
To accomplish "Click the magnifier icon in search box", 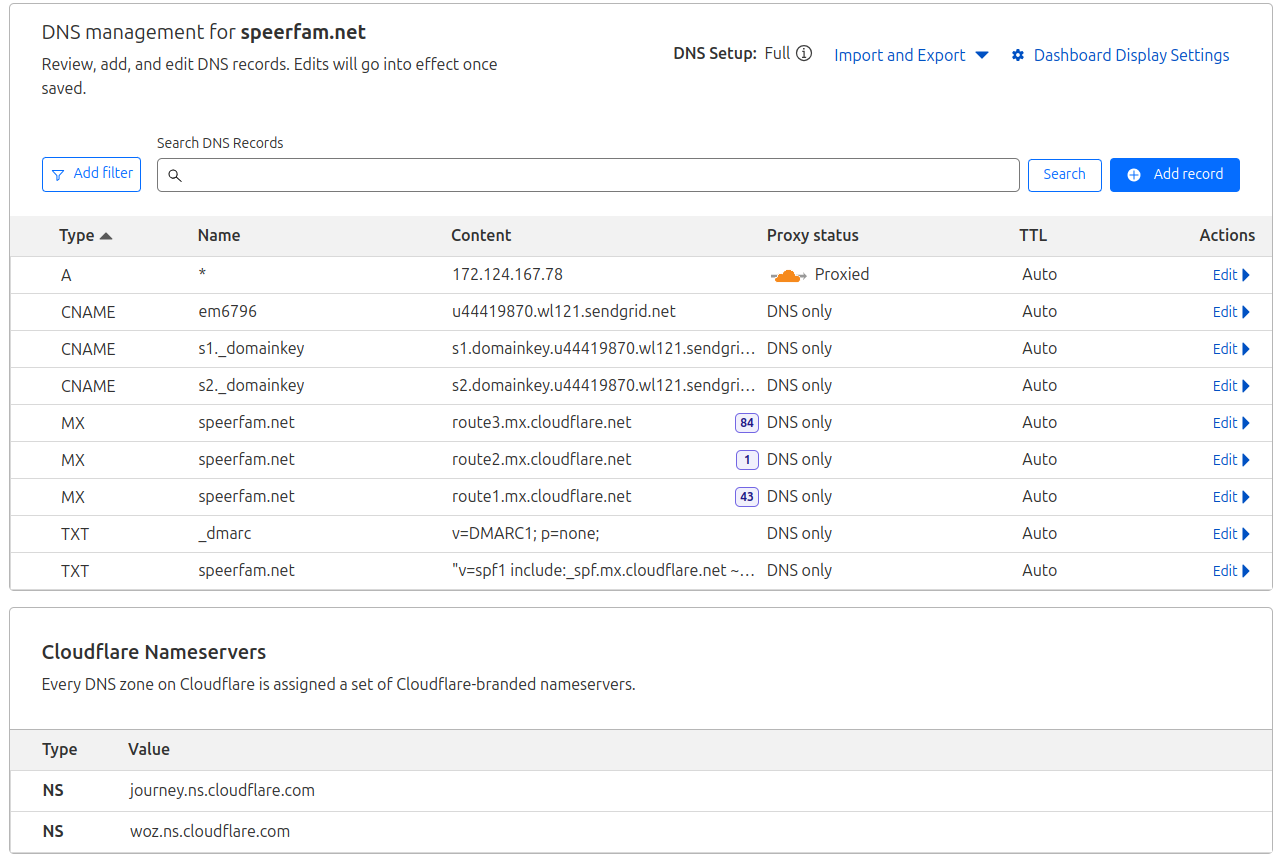I will tap(175, 176).
